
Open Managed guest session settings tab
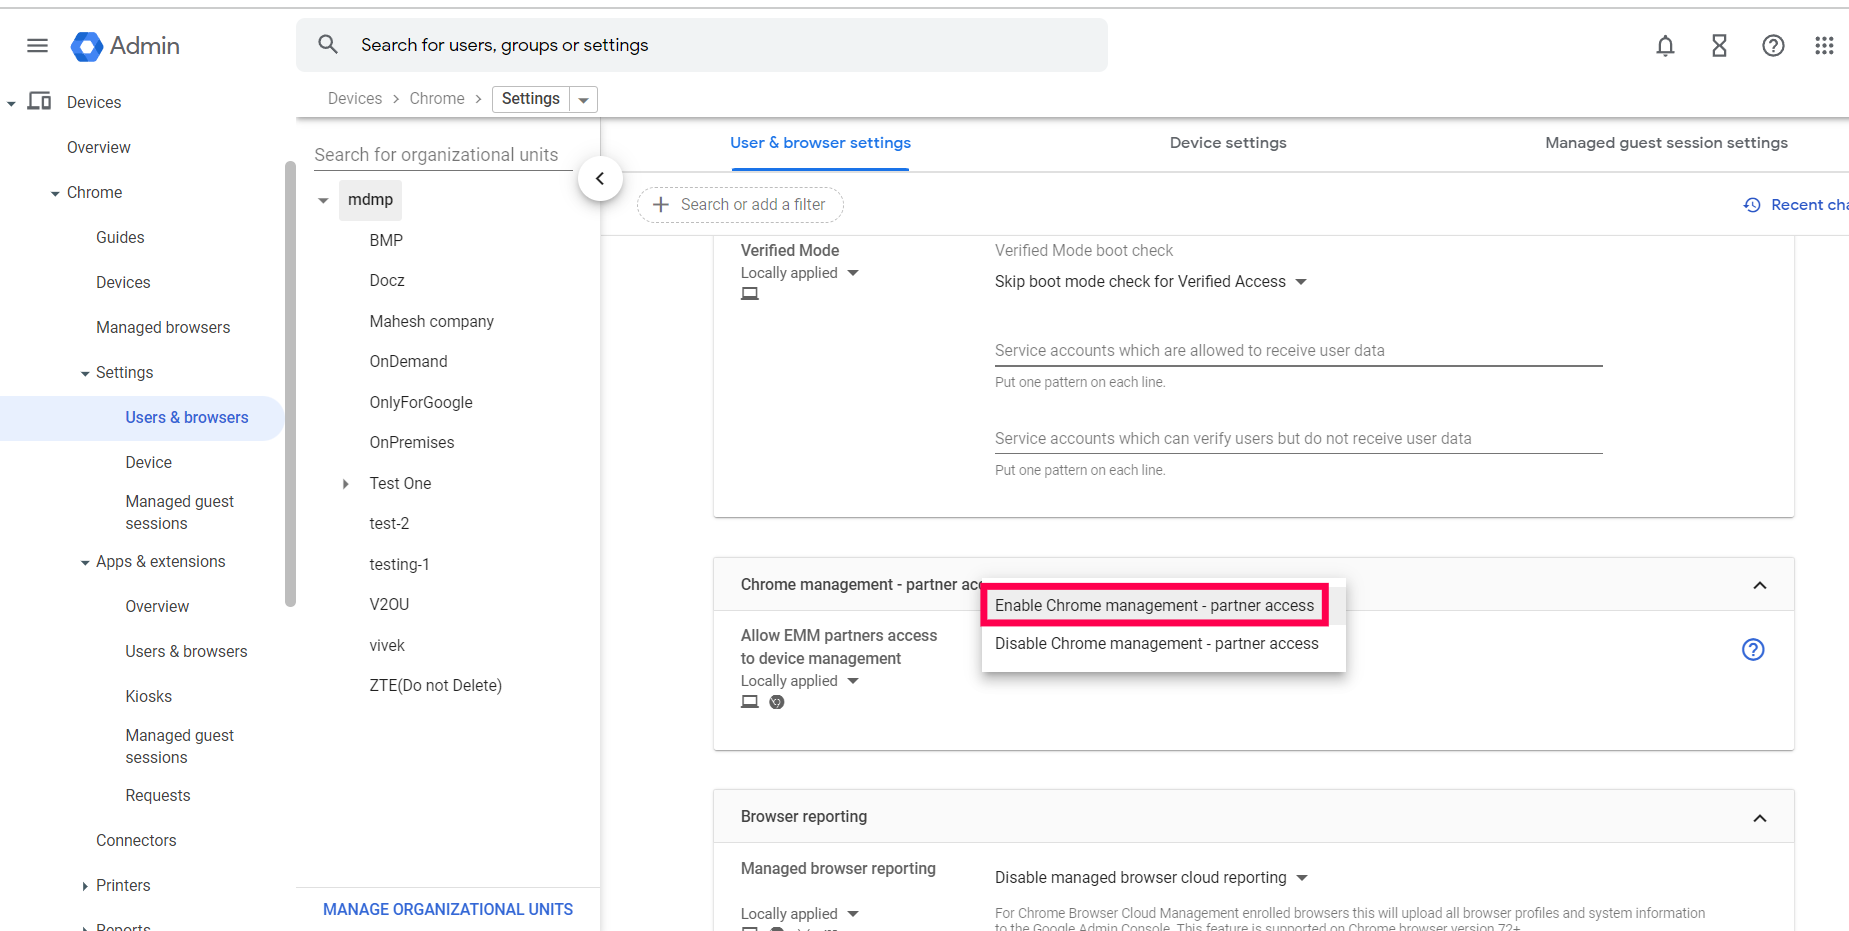click(x=1666, y=143)
